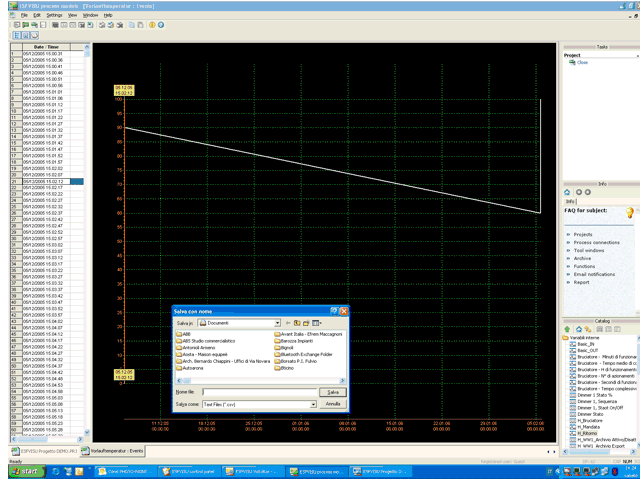This screenshot has width=640, height=480.
Task: Click the copy pages toolbar icon
Action: click(x=132, y=25)
